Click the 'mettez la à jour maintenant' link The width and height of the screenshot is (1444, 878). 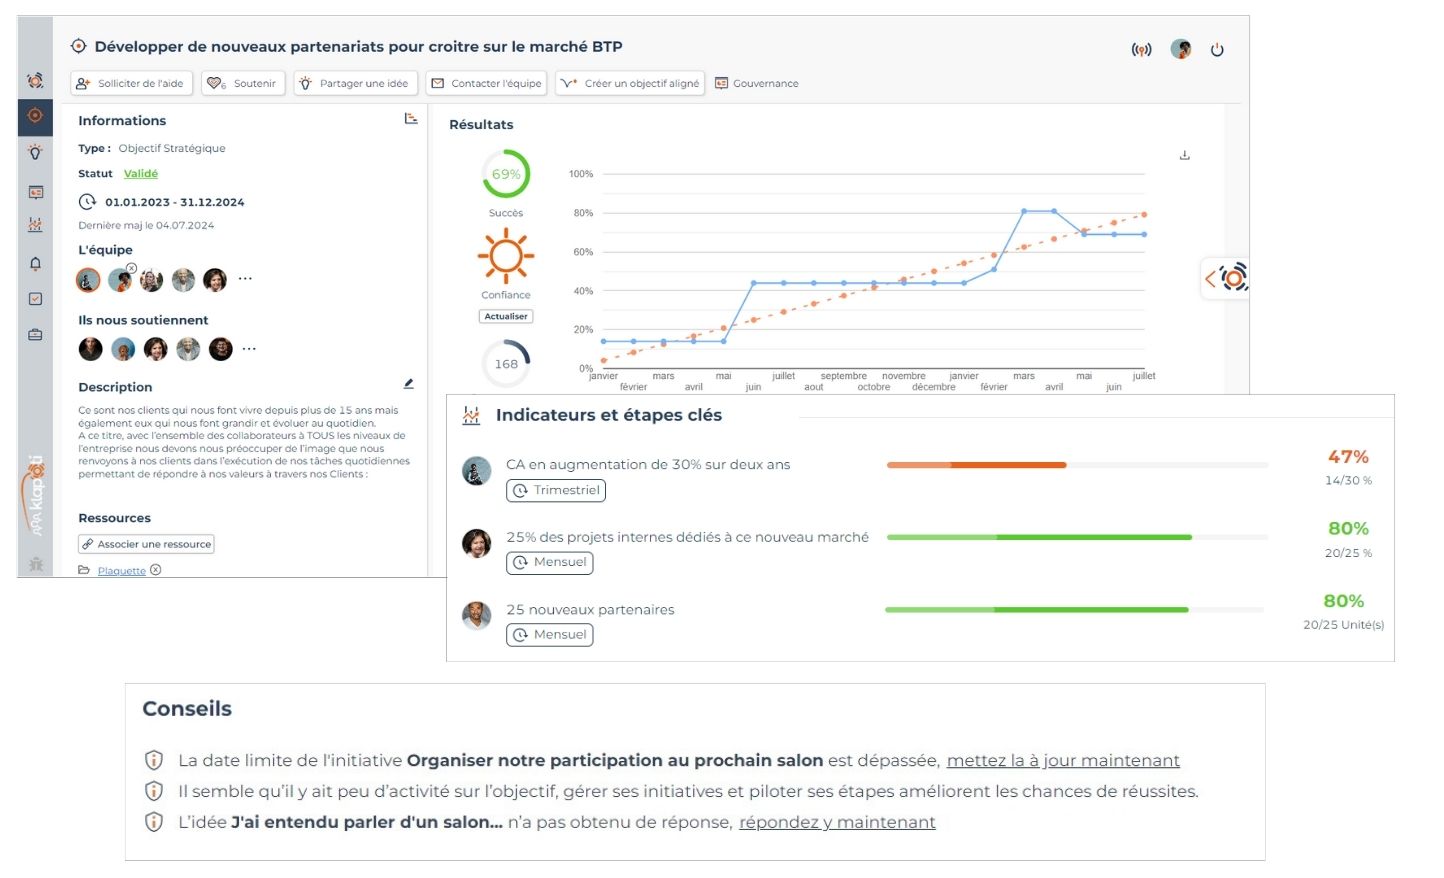1063,761
